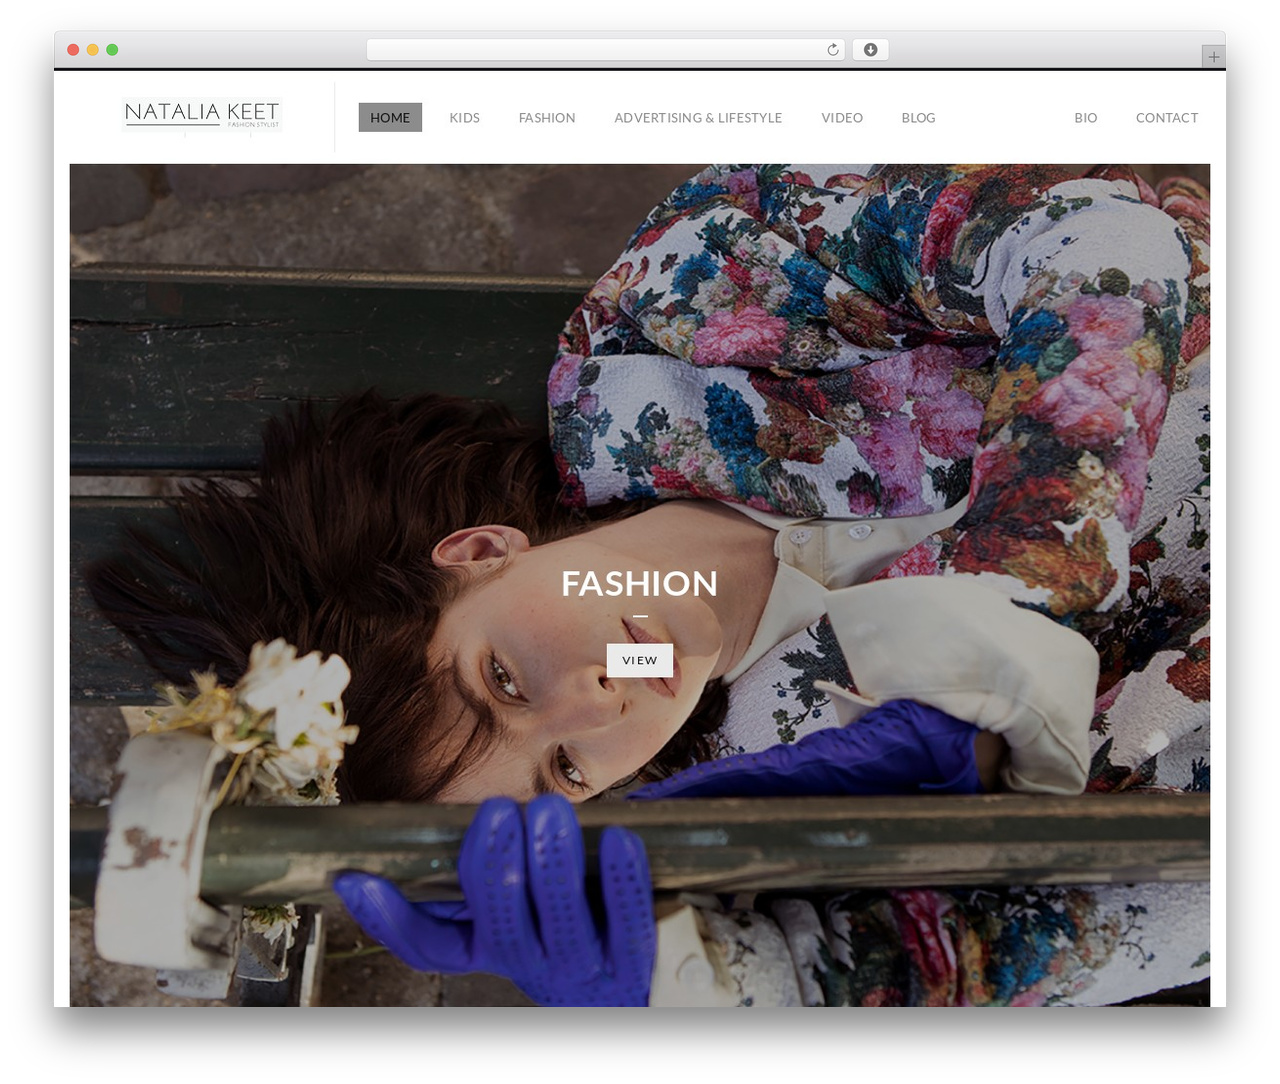
Task: Click the Natalia Keet logo
Action: pos(201,115)
